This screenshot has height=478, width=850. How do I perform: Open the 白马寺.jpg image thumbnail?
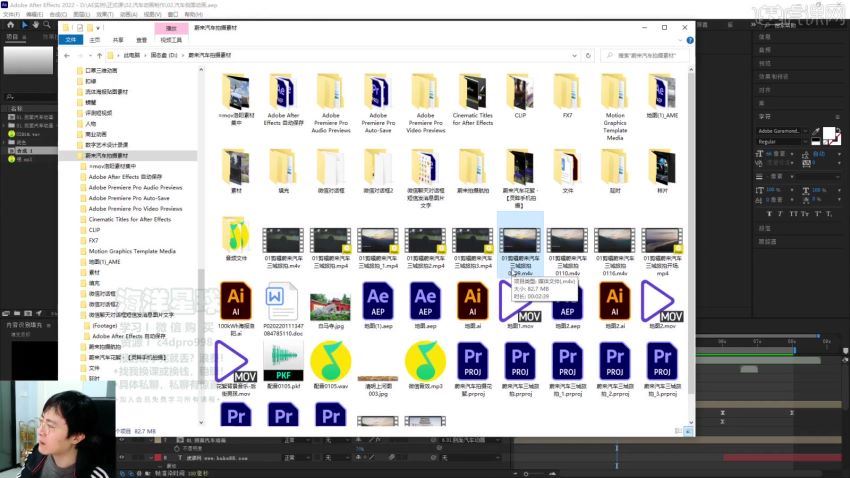[331, 306]
